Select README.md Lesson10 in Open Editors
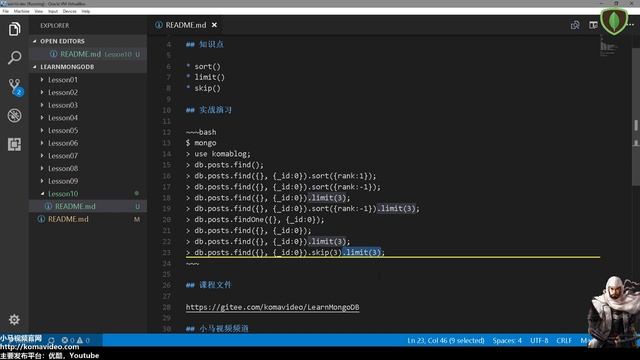 [88, 54]
